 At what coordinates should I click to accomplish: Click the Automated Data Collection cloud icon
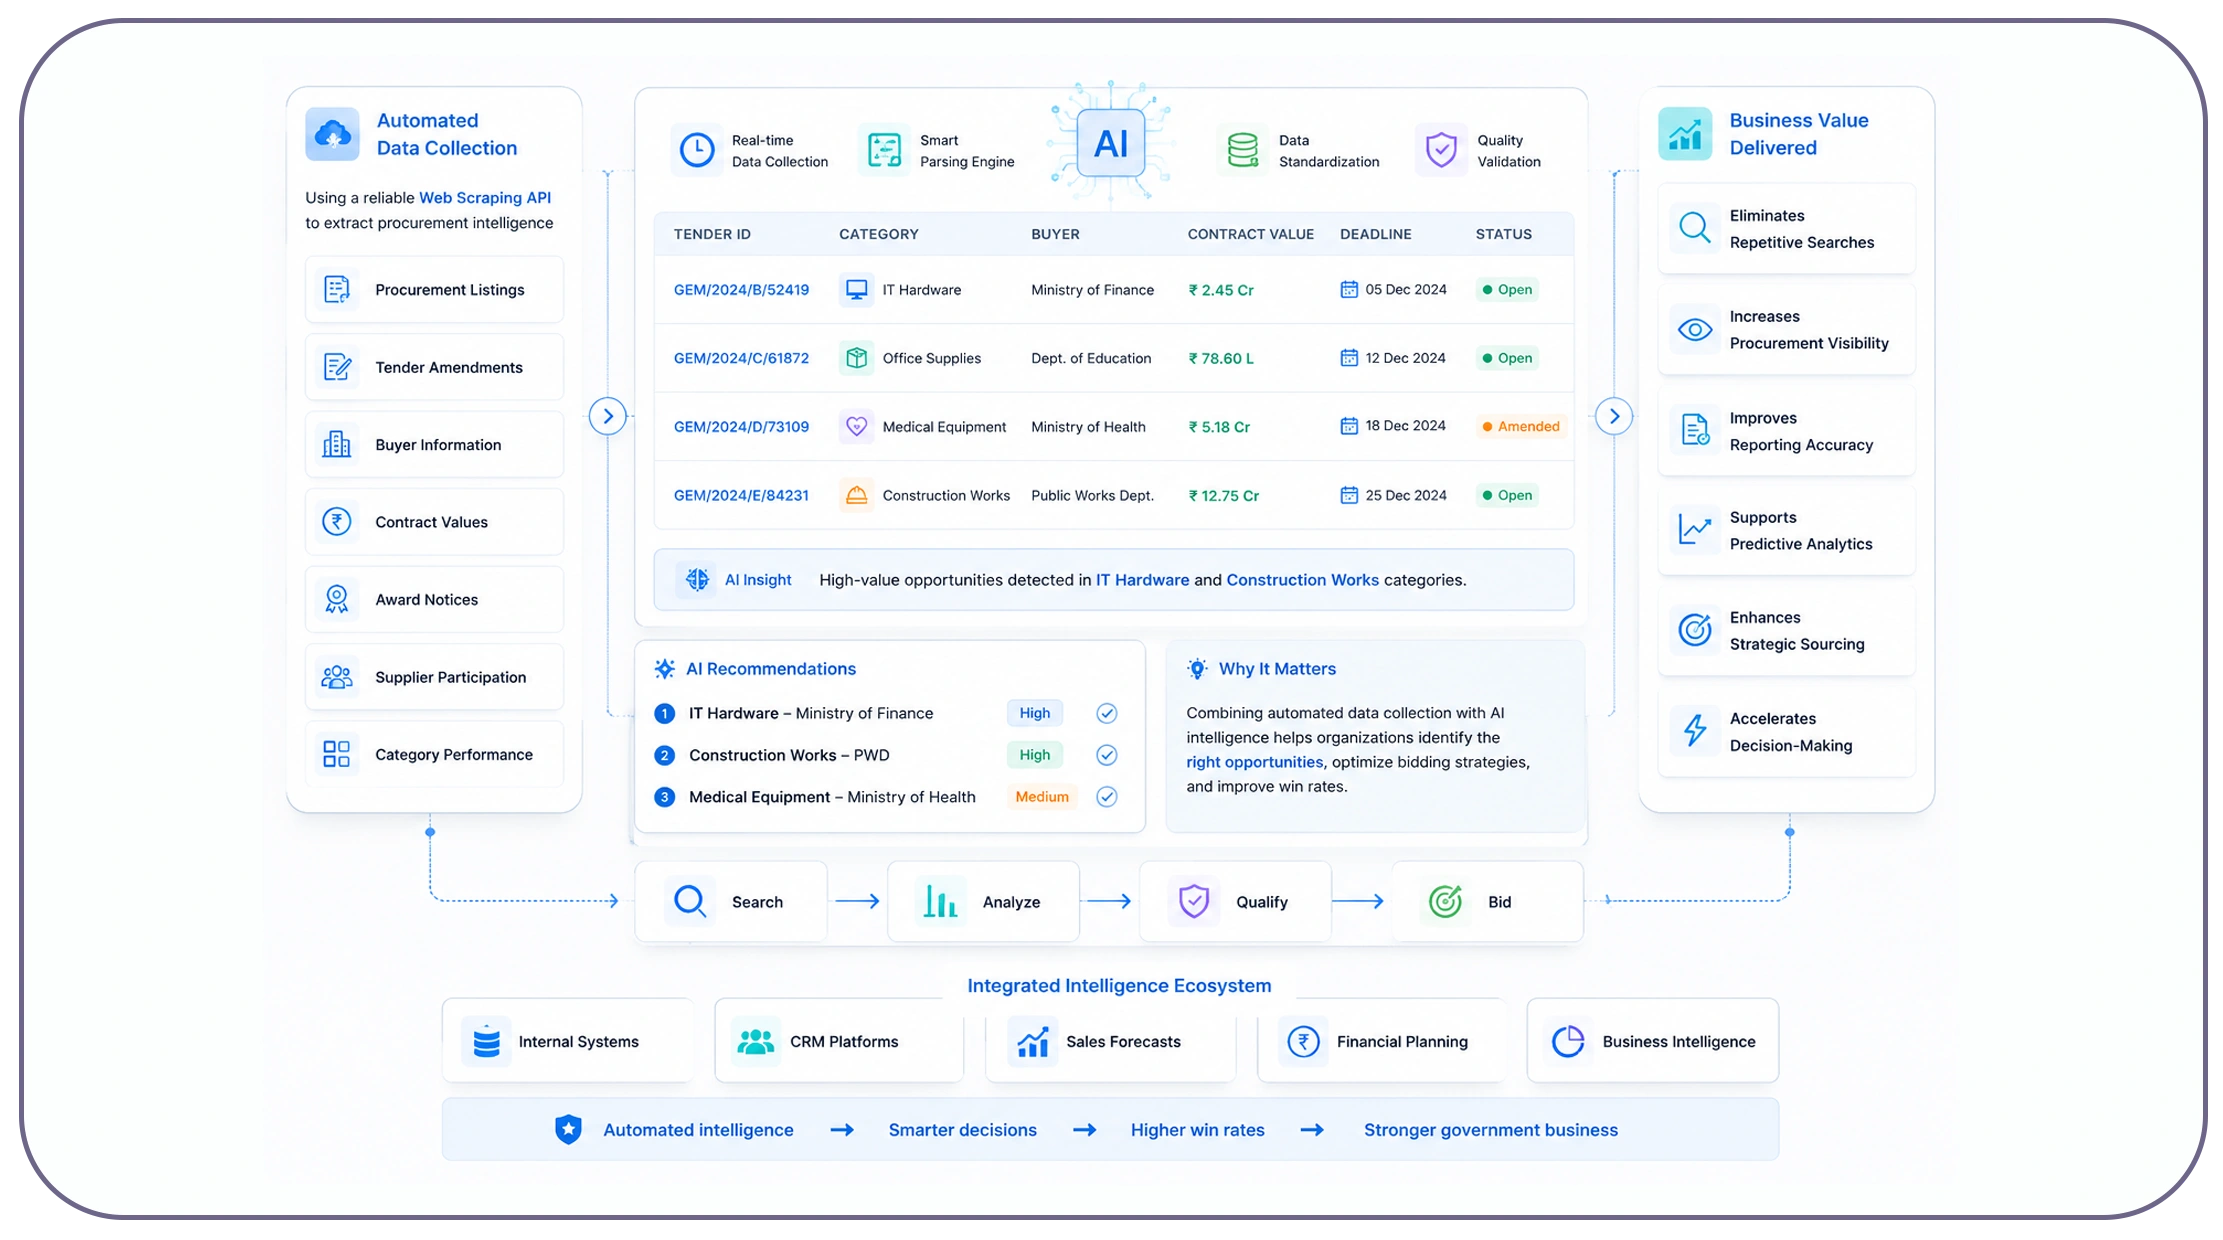(332, 134)
